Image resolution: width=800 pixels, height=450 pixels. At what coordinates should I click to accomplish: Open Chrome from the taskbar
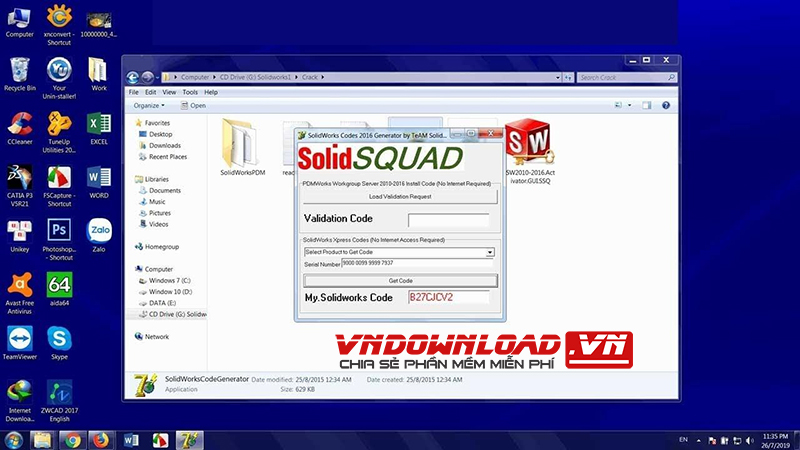tap(72, 440)
